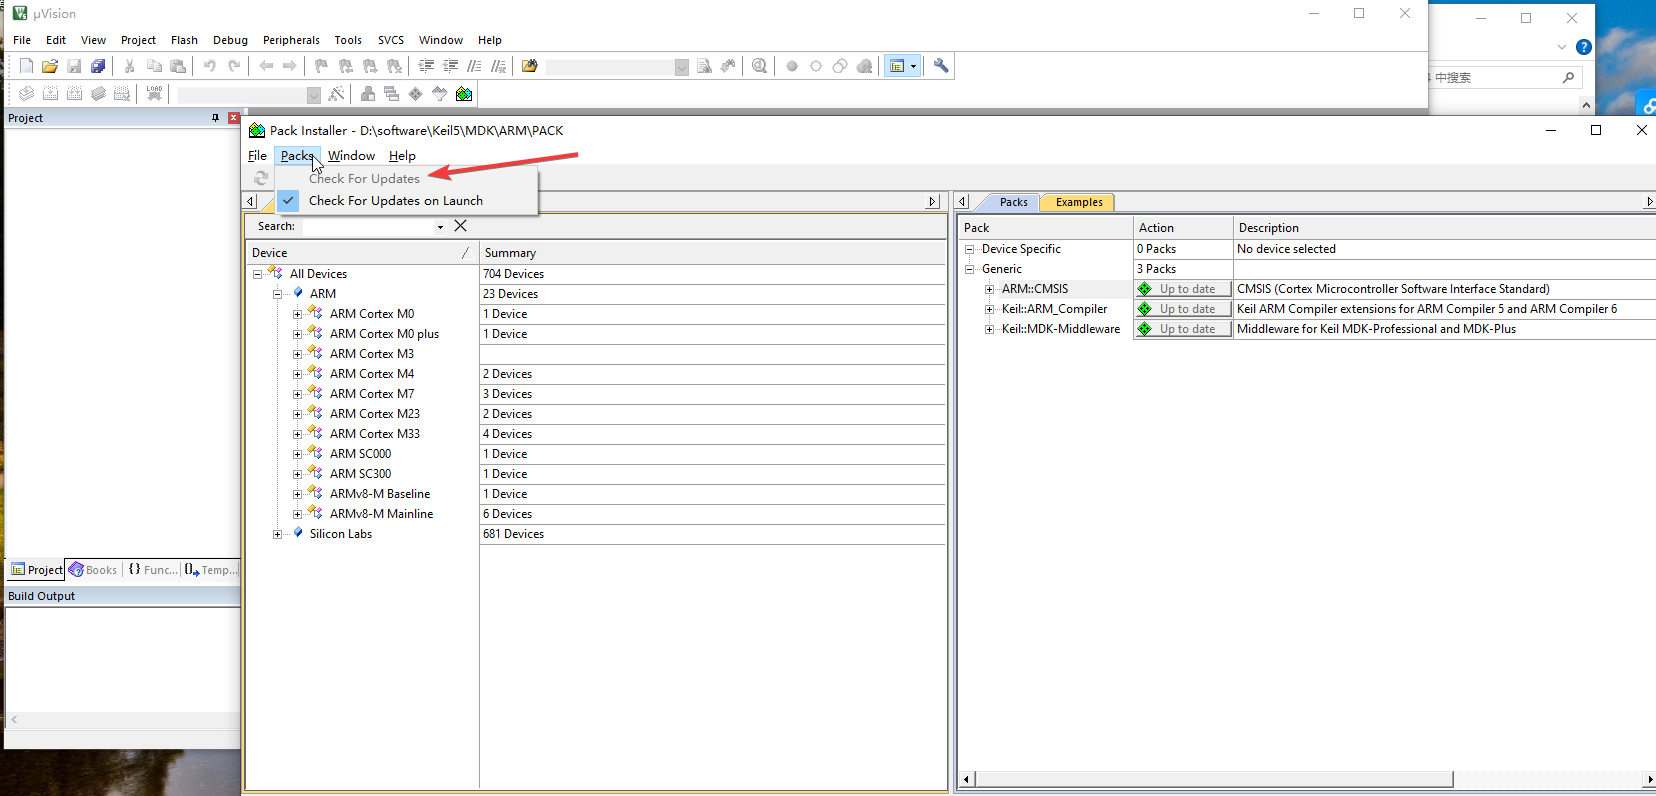1656x796 pixels.
Task: Open the Search field dropdown arrow
Action: click(x=440, y=227)
